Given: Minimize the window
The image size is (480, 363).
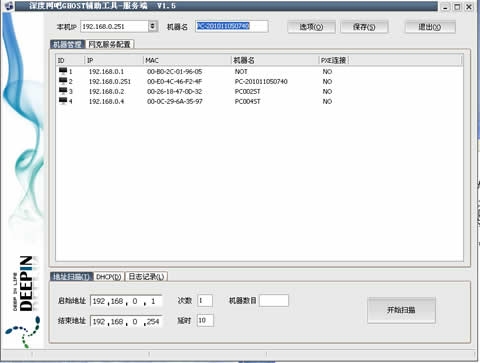Looking at the screenshot, I should [x=446, y=7].
